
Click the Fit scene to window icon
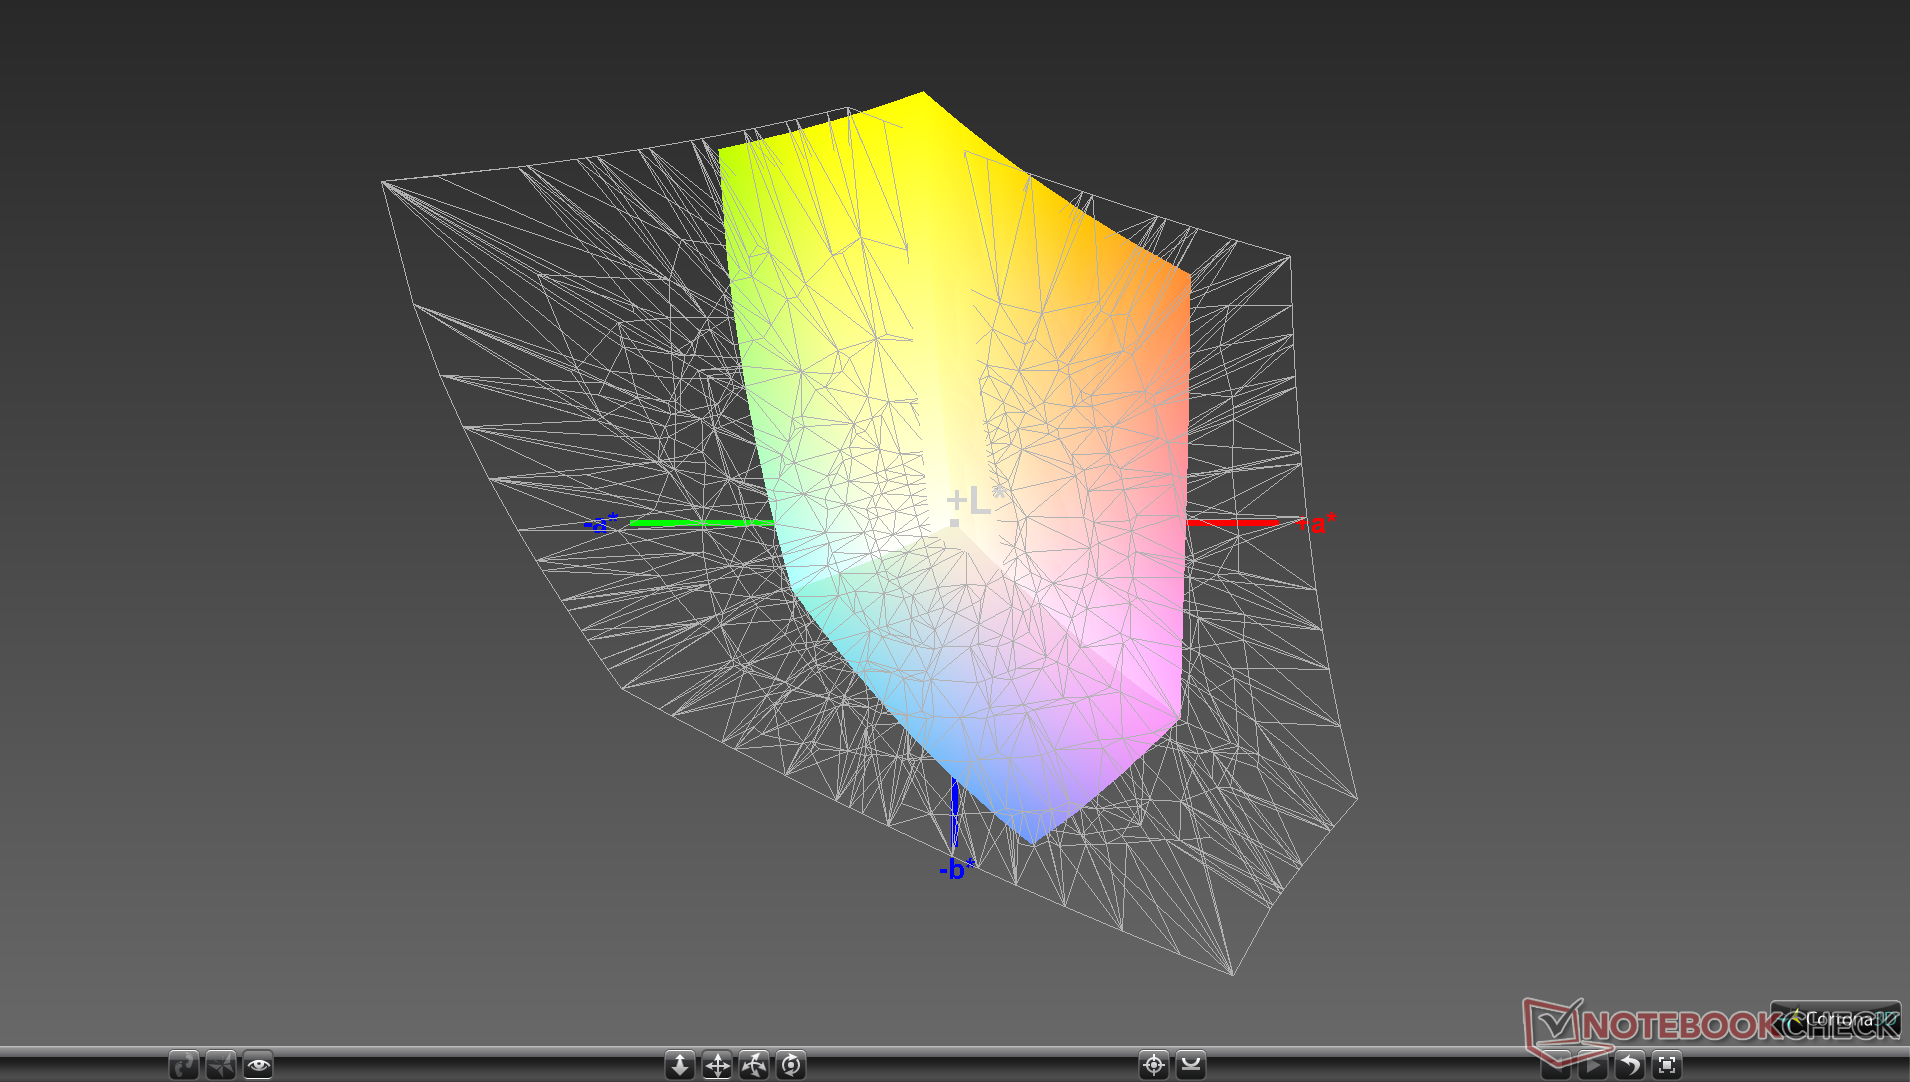pos(1667,1065)
